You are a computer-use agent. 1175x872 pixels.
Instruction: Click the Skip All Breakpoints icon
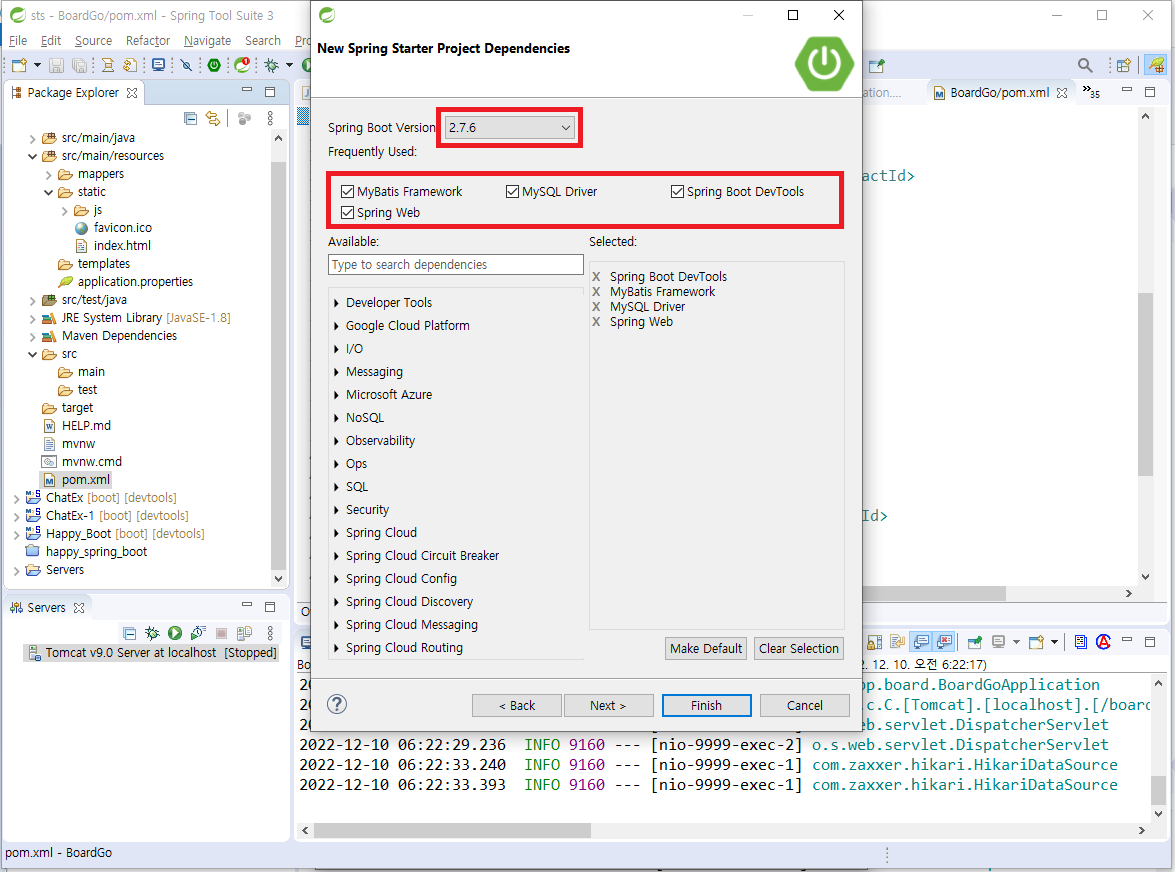pyautogui.click(x=187, y=65)
